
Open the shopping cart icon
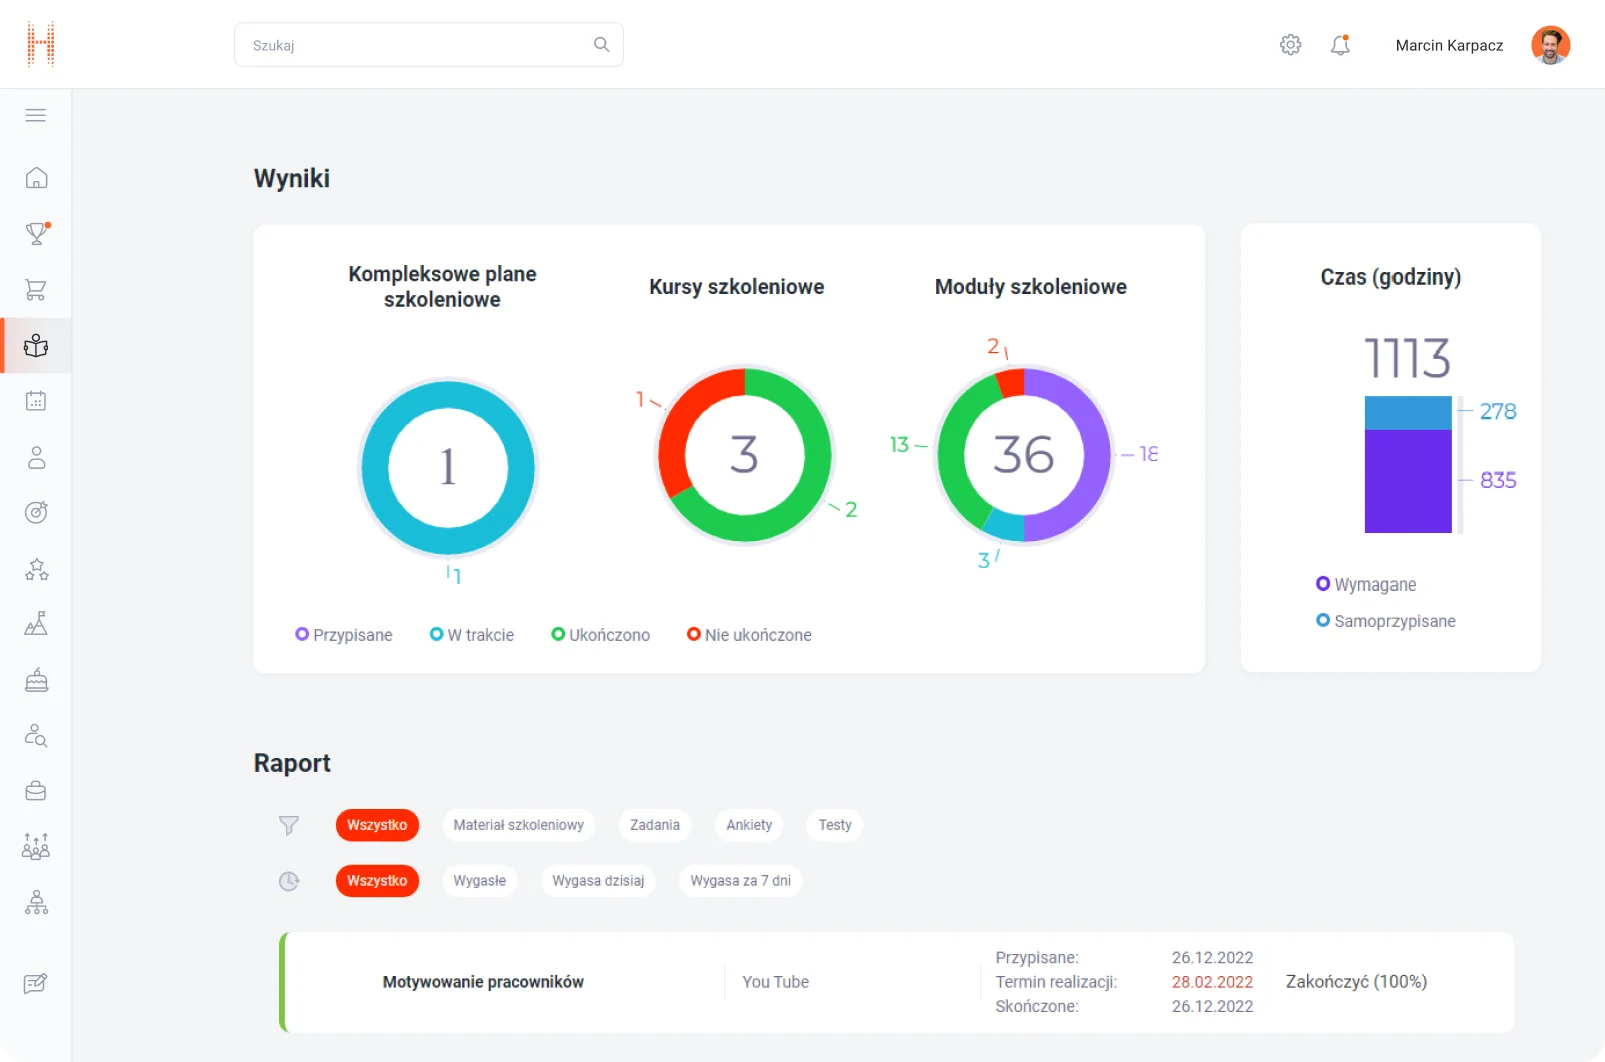36,290
